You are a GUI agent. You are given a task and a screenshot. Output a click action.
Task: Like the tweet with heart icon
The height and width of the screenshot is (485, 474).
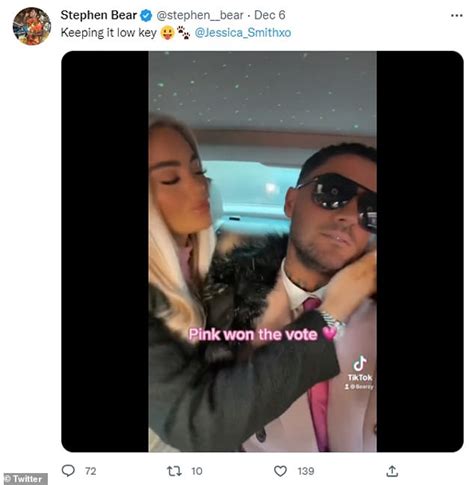[280, 471]
